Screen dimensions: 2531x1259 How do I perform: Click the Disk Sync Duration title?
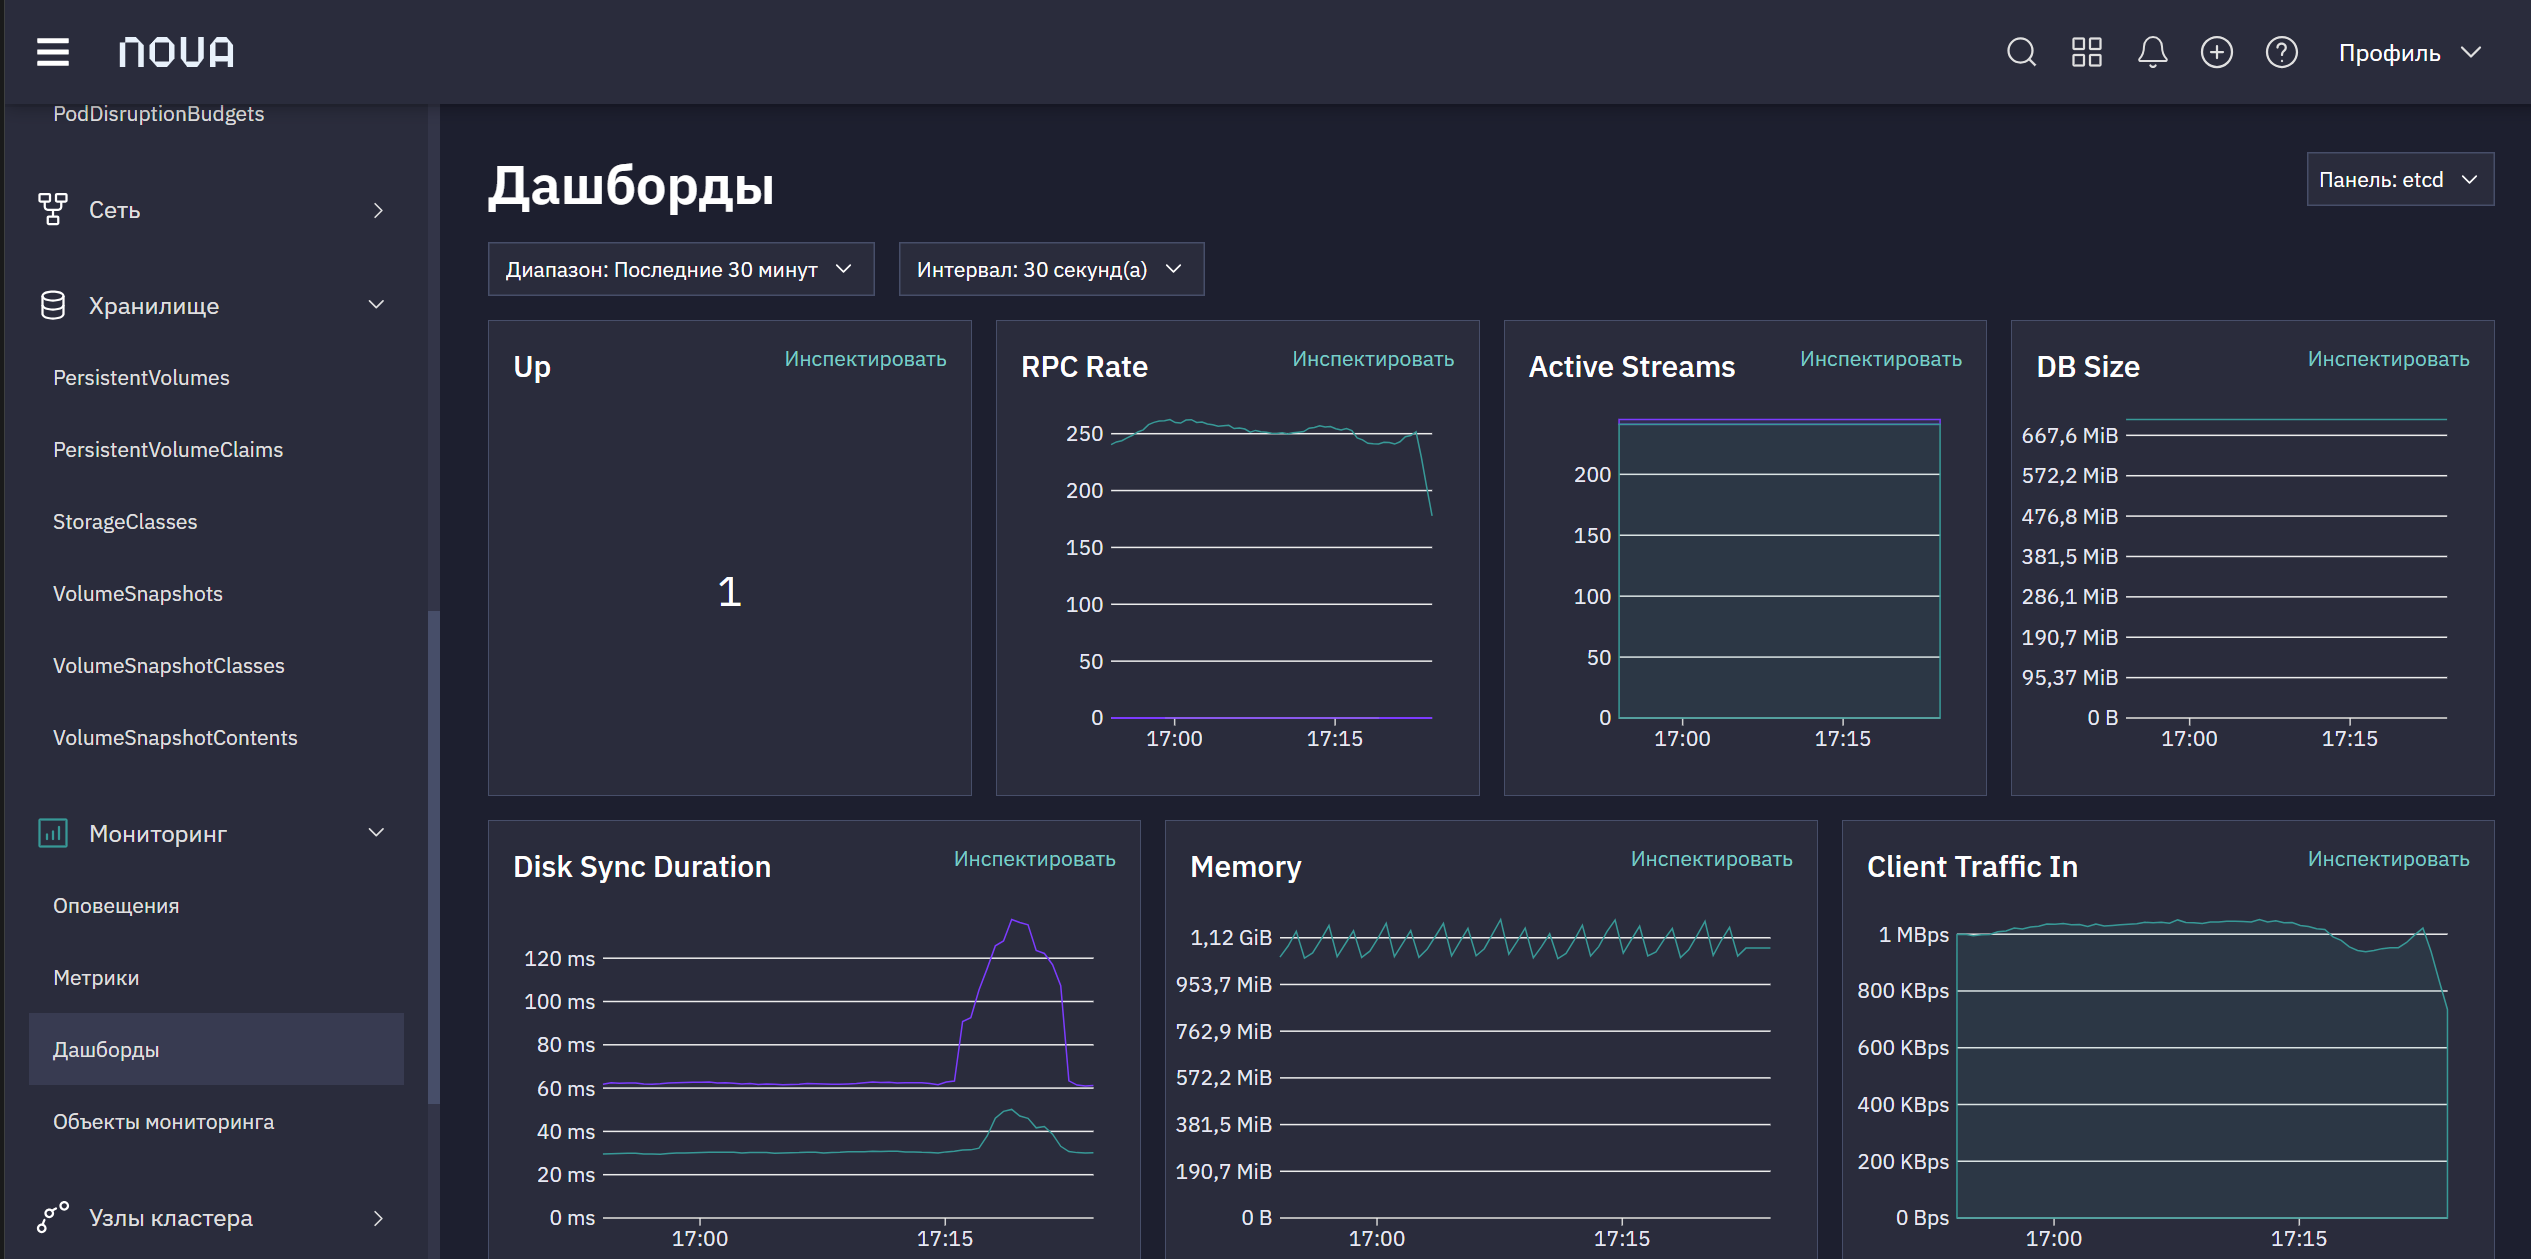pos(642,867)
